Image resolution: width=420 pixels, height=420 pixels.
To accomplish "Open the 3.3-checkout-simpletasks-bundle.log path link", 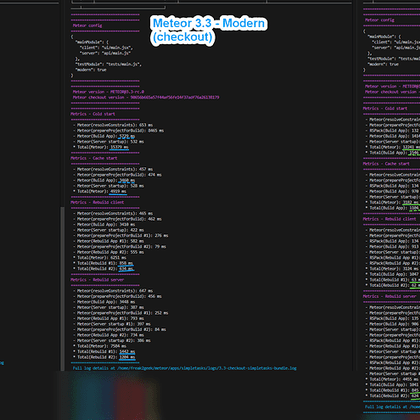I will pos(207,368).
